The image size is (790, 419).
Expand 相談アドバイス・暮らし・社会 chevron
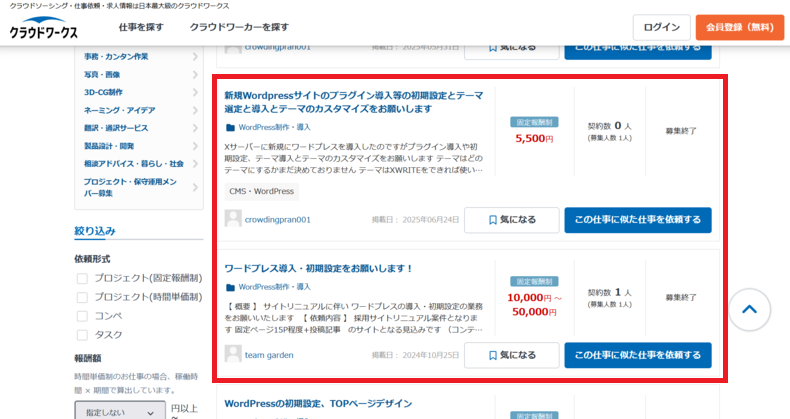(x=195, y=164)
